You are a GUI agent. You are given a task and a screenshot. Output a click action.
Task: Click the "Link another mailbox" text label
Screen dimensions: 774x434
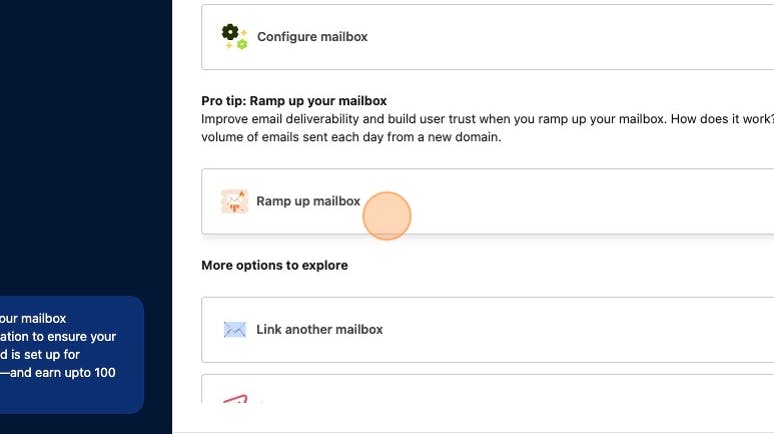tap(319, 329)
